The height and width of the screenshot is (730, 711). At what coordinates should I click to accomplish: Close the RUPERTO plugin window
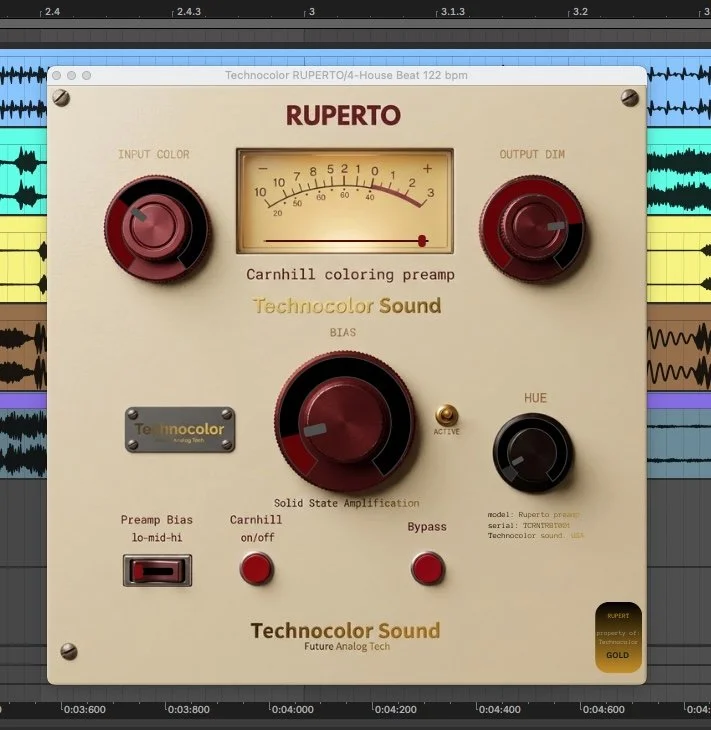point(57,75)
